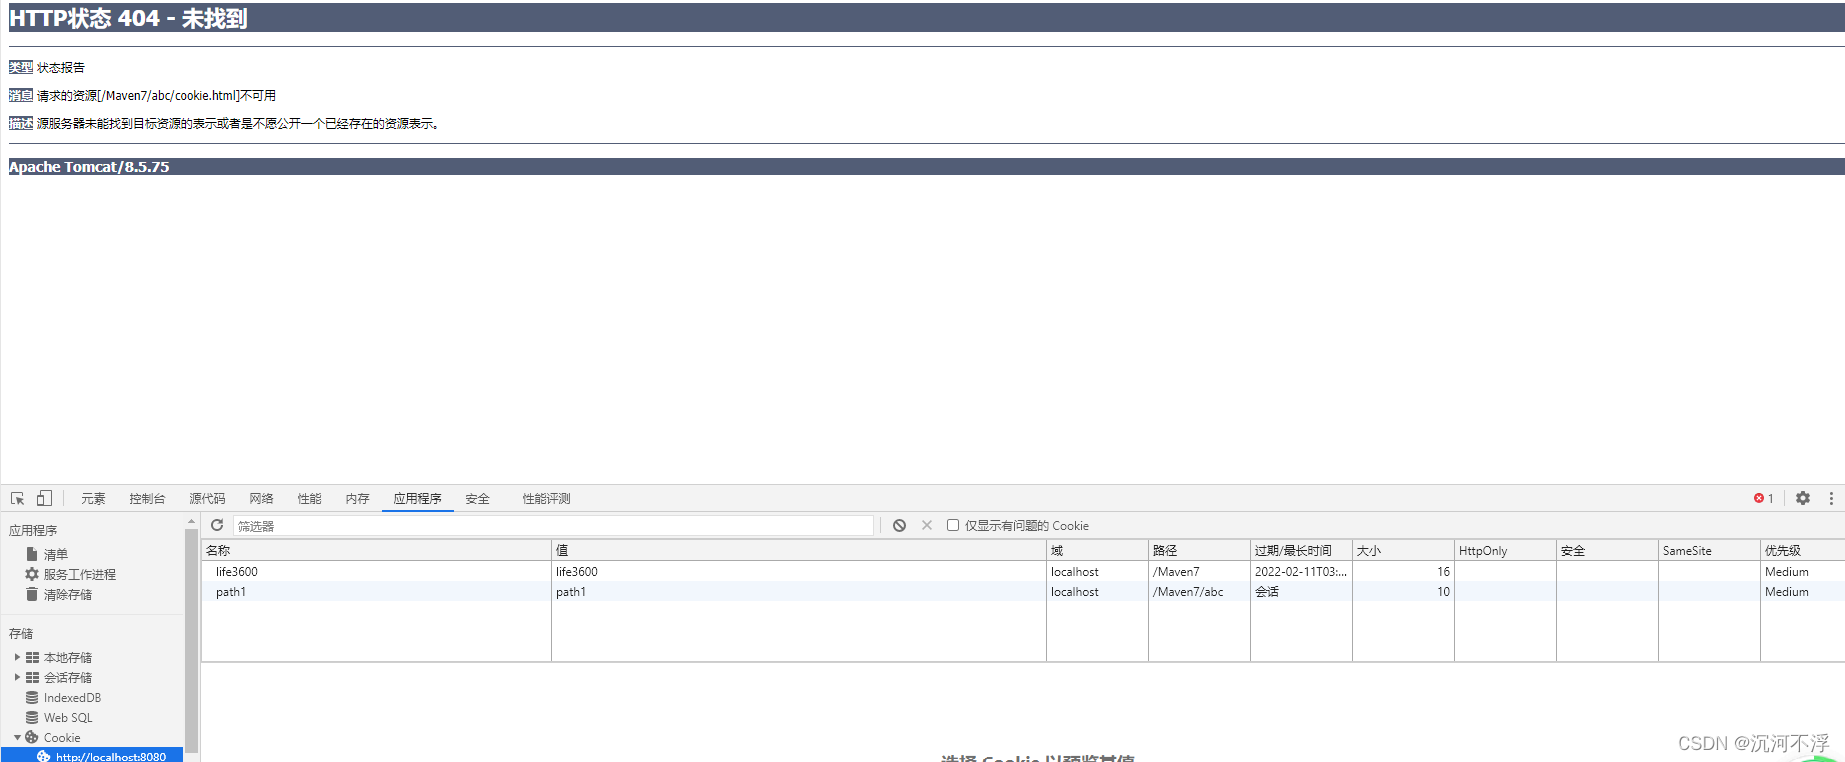Open 服务工作进程 in the sidebar
Image resolution: width=1845 pixels, height=762 pixels.
pyautogui.click(x=80, y=574)
